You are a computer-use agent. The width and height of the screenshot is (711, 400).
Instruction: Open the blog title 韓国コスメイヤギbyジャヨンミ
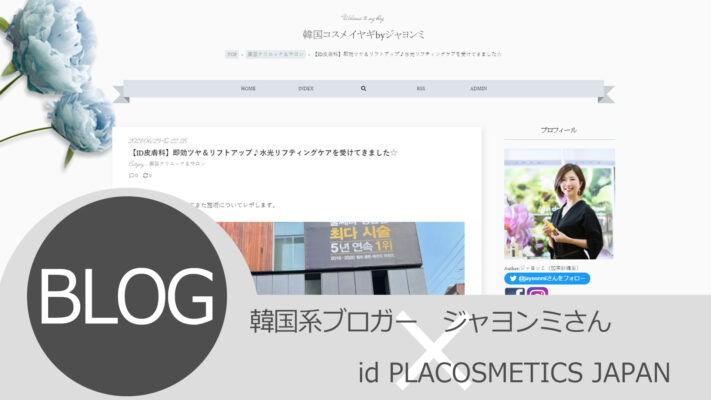coord(363,34)
